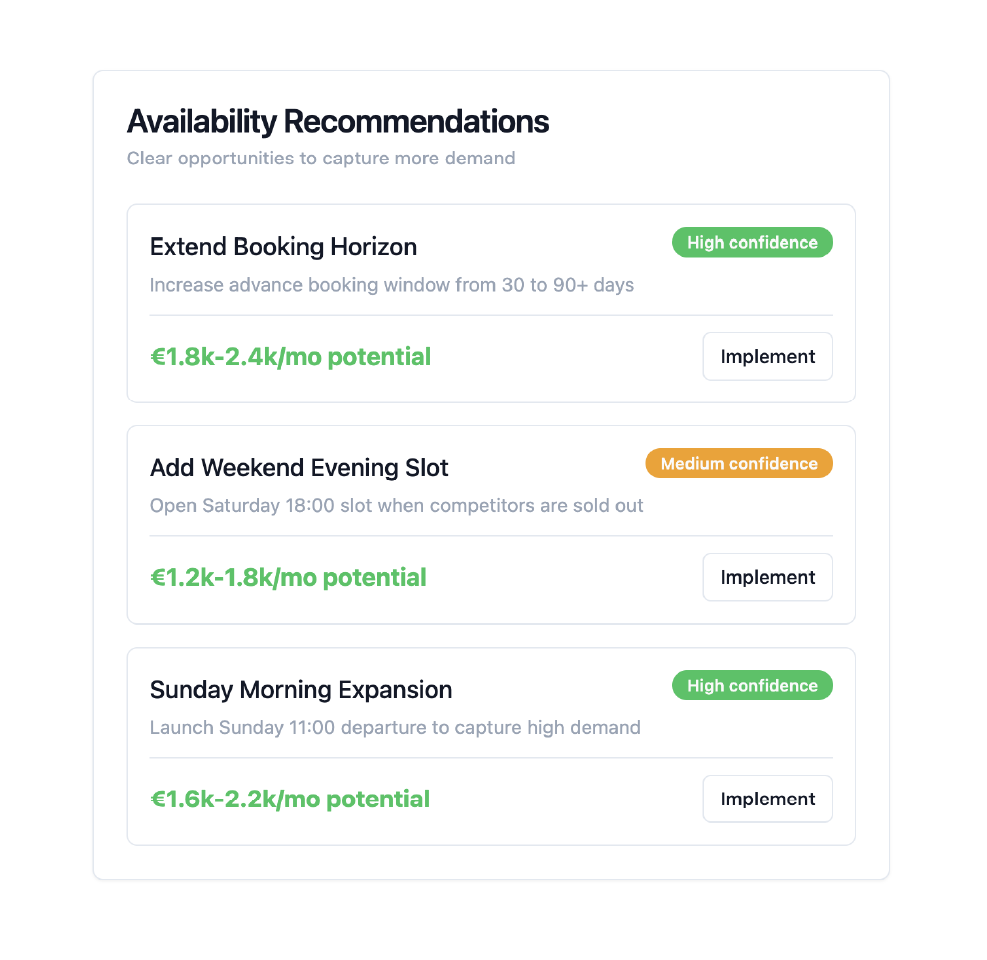This screenshot has height=960, width=987.
Task: Click divider line in Weekend Evening Slot card
Action: 490,536
